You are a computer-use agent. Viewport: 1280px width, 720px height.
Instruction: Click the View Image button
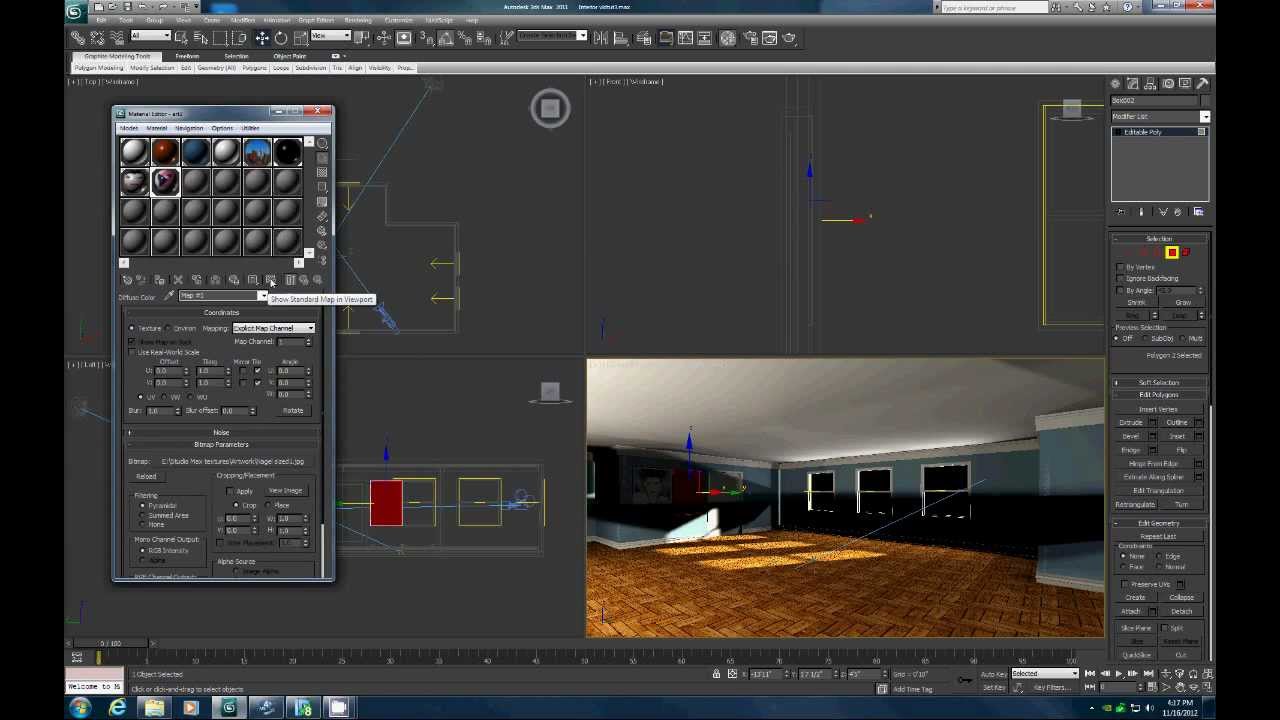pos(284,491)
